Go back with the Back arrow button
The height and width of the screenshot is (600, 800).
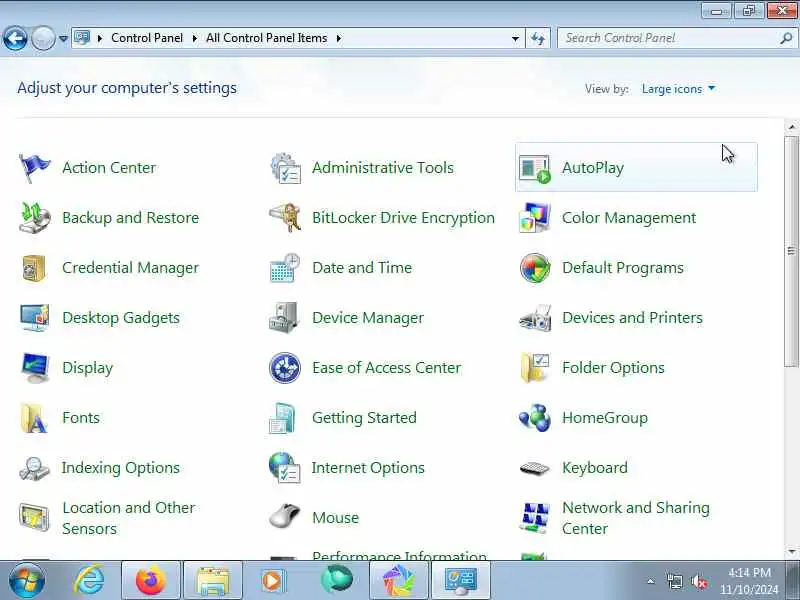tap(15, 38)
